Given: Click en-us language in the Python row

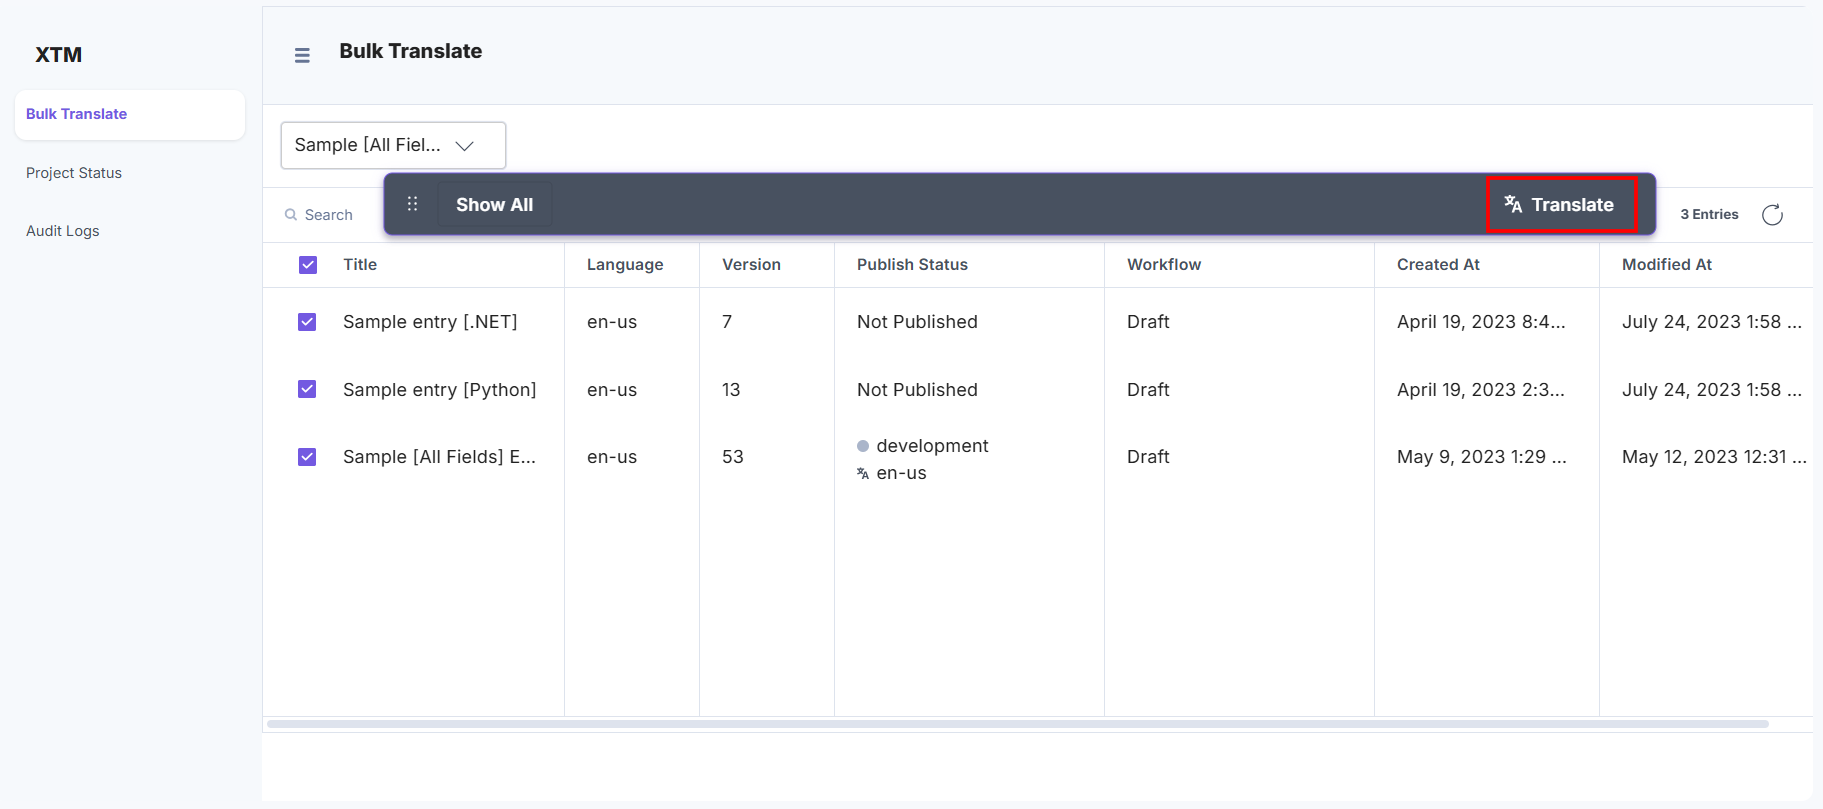Looking at the screenshot, I should tap(612, 390).
